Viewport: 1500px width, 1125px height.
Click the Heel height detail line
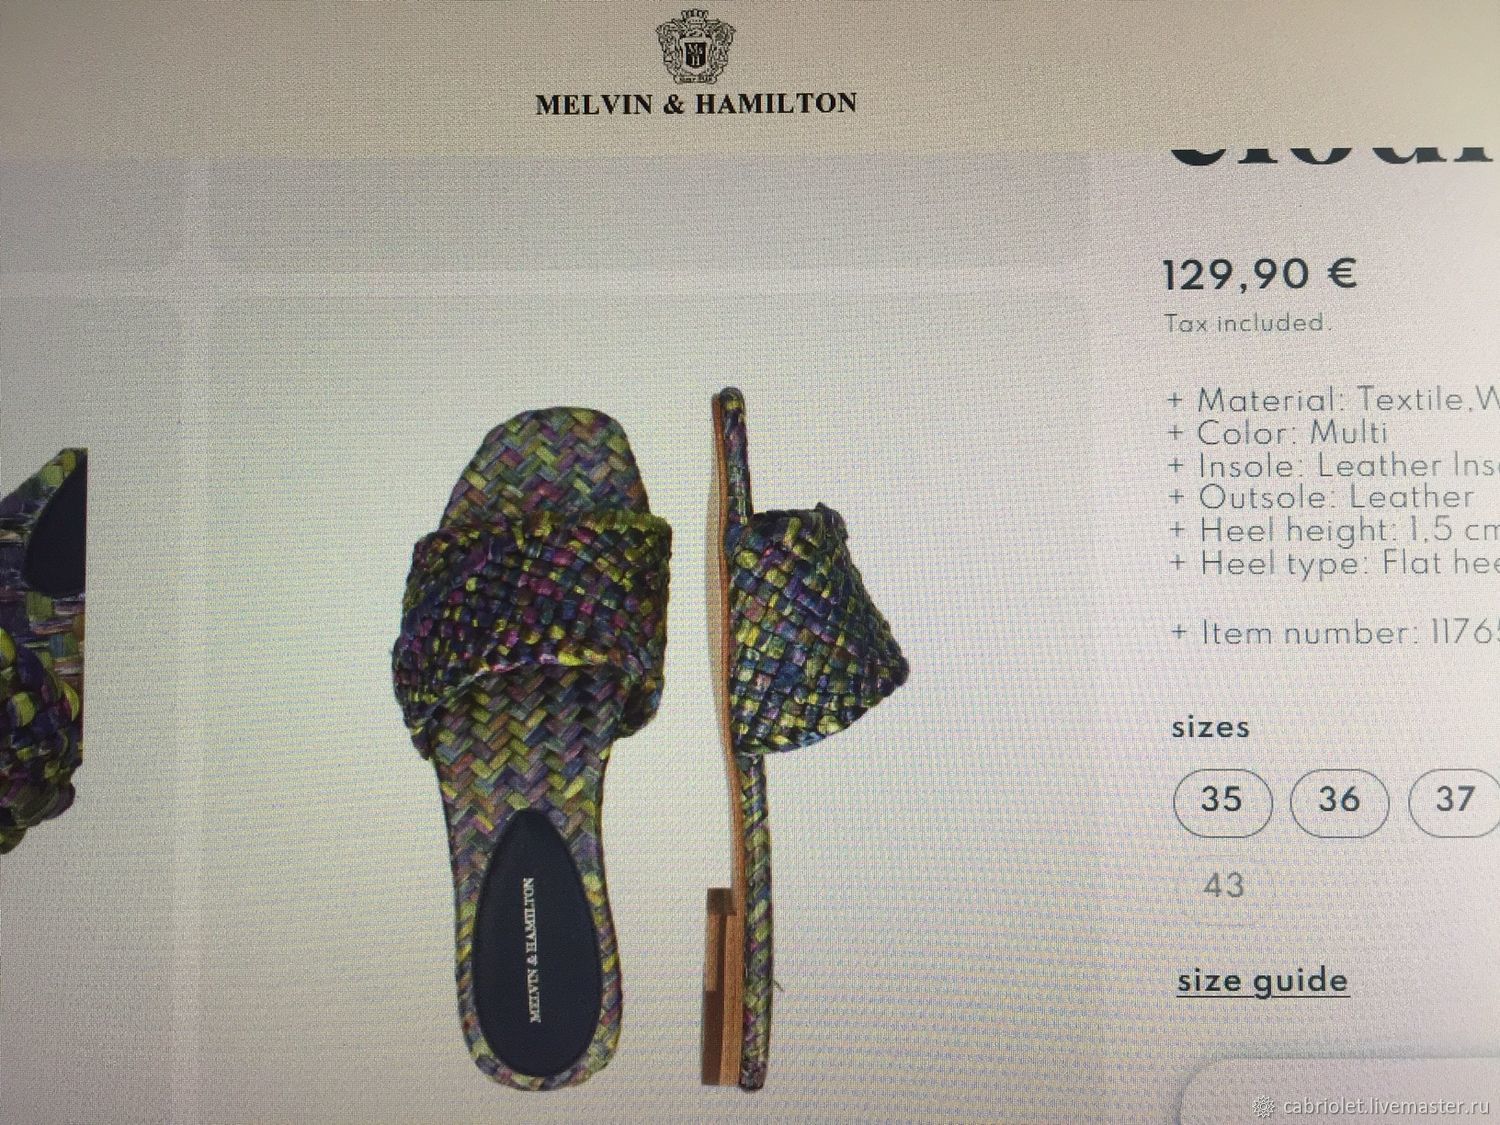(x=1334, y=530)
